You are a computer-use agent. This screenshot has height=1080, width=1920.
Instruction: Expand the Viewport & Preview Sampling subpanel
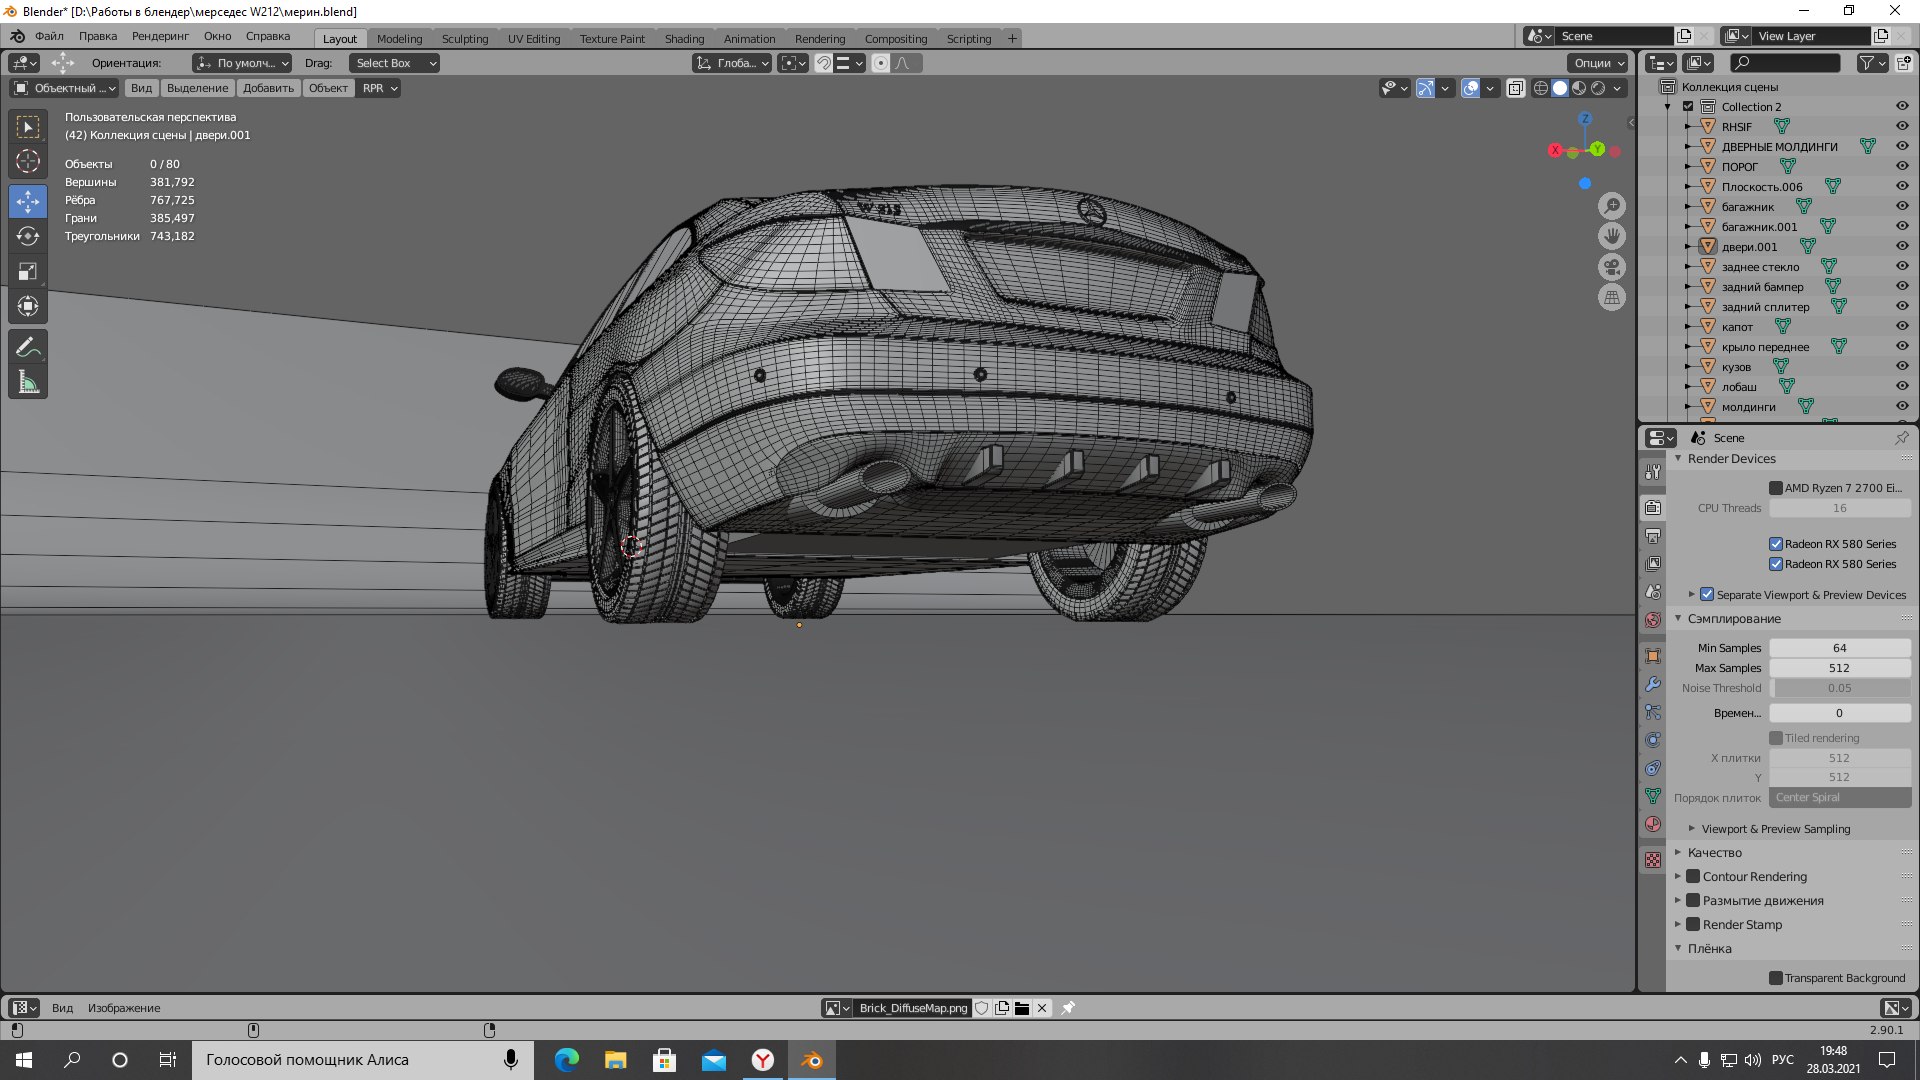[1692, 828]
